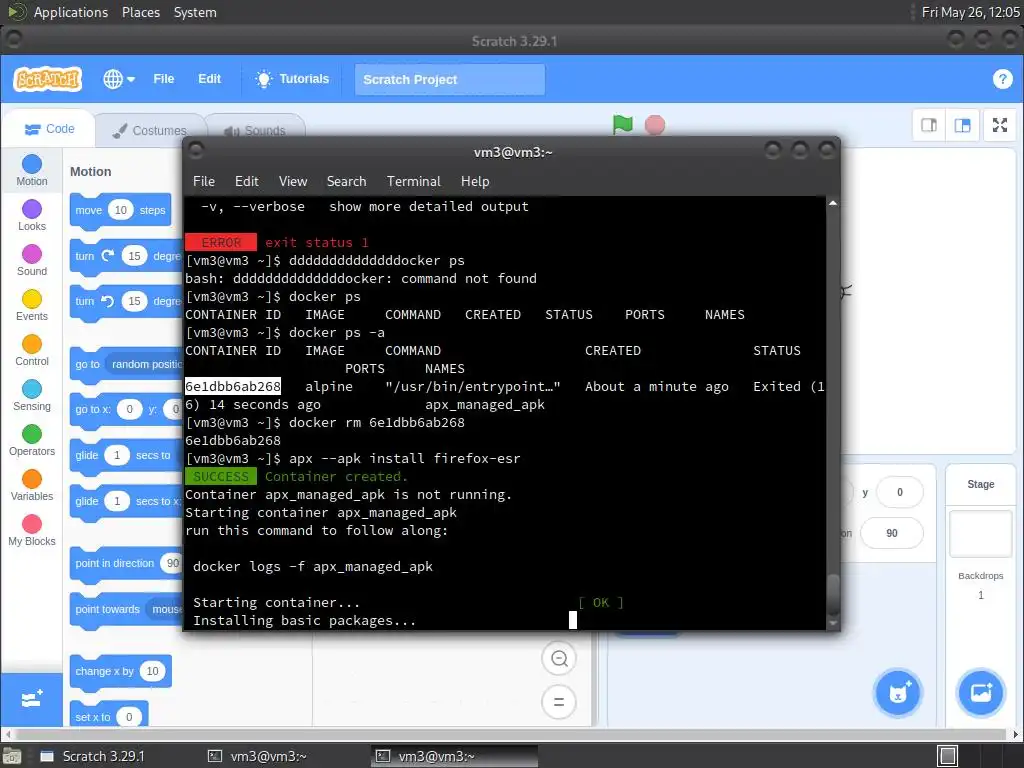Viewport: 1024px width, 768px height.
Task: Open Tutorials with the lightbulb icon
Action: coord(292,79)
